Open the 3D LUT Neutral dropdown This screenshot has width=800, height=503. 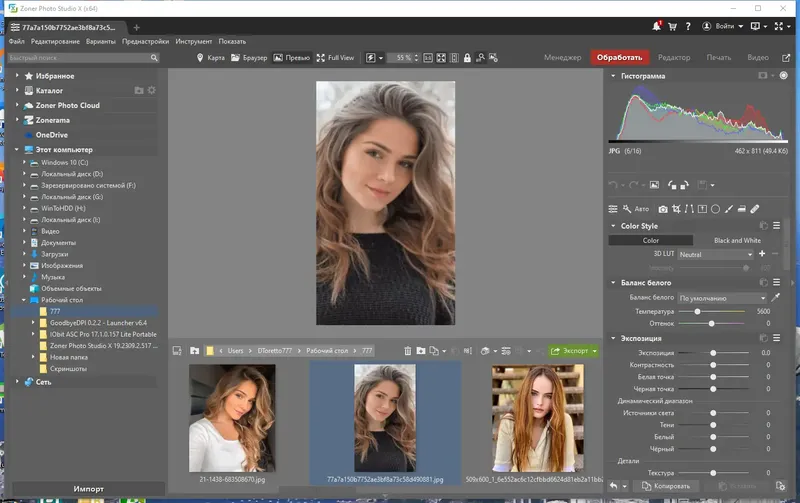tap(714, 254)
